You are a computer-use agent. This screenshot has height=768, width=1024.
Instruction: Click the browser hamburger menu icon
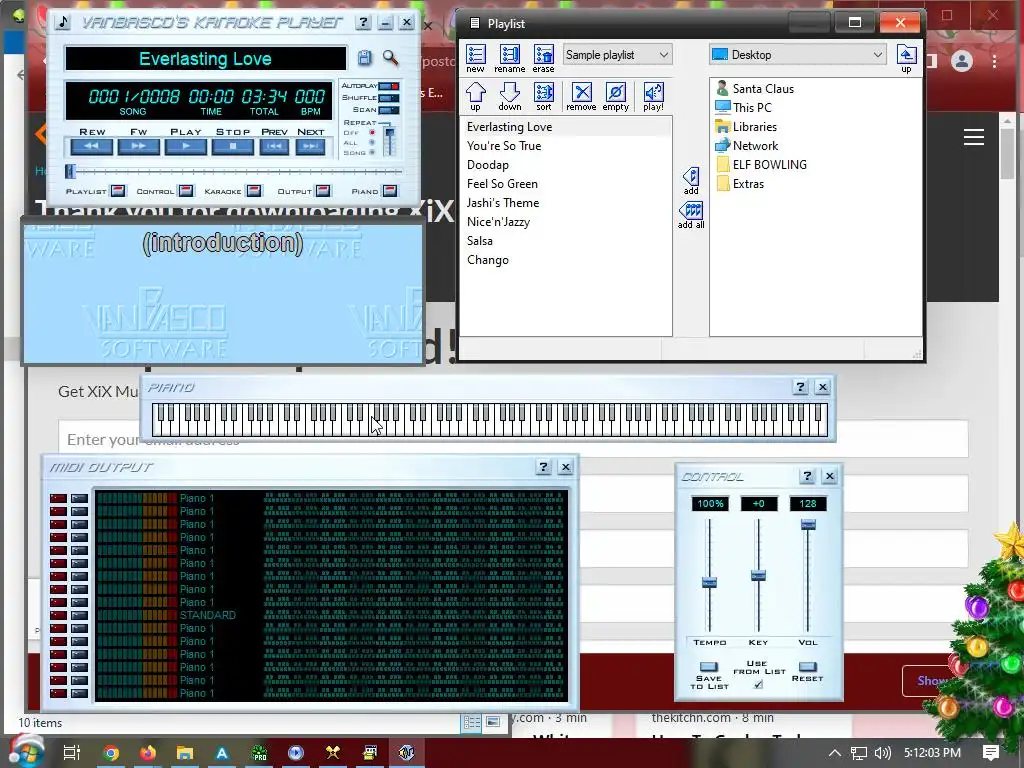coord(974,136)
